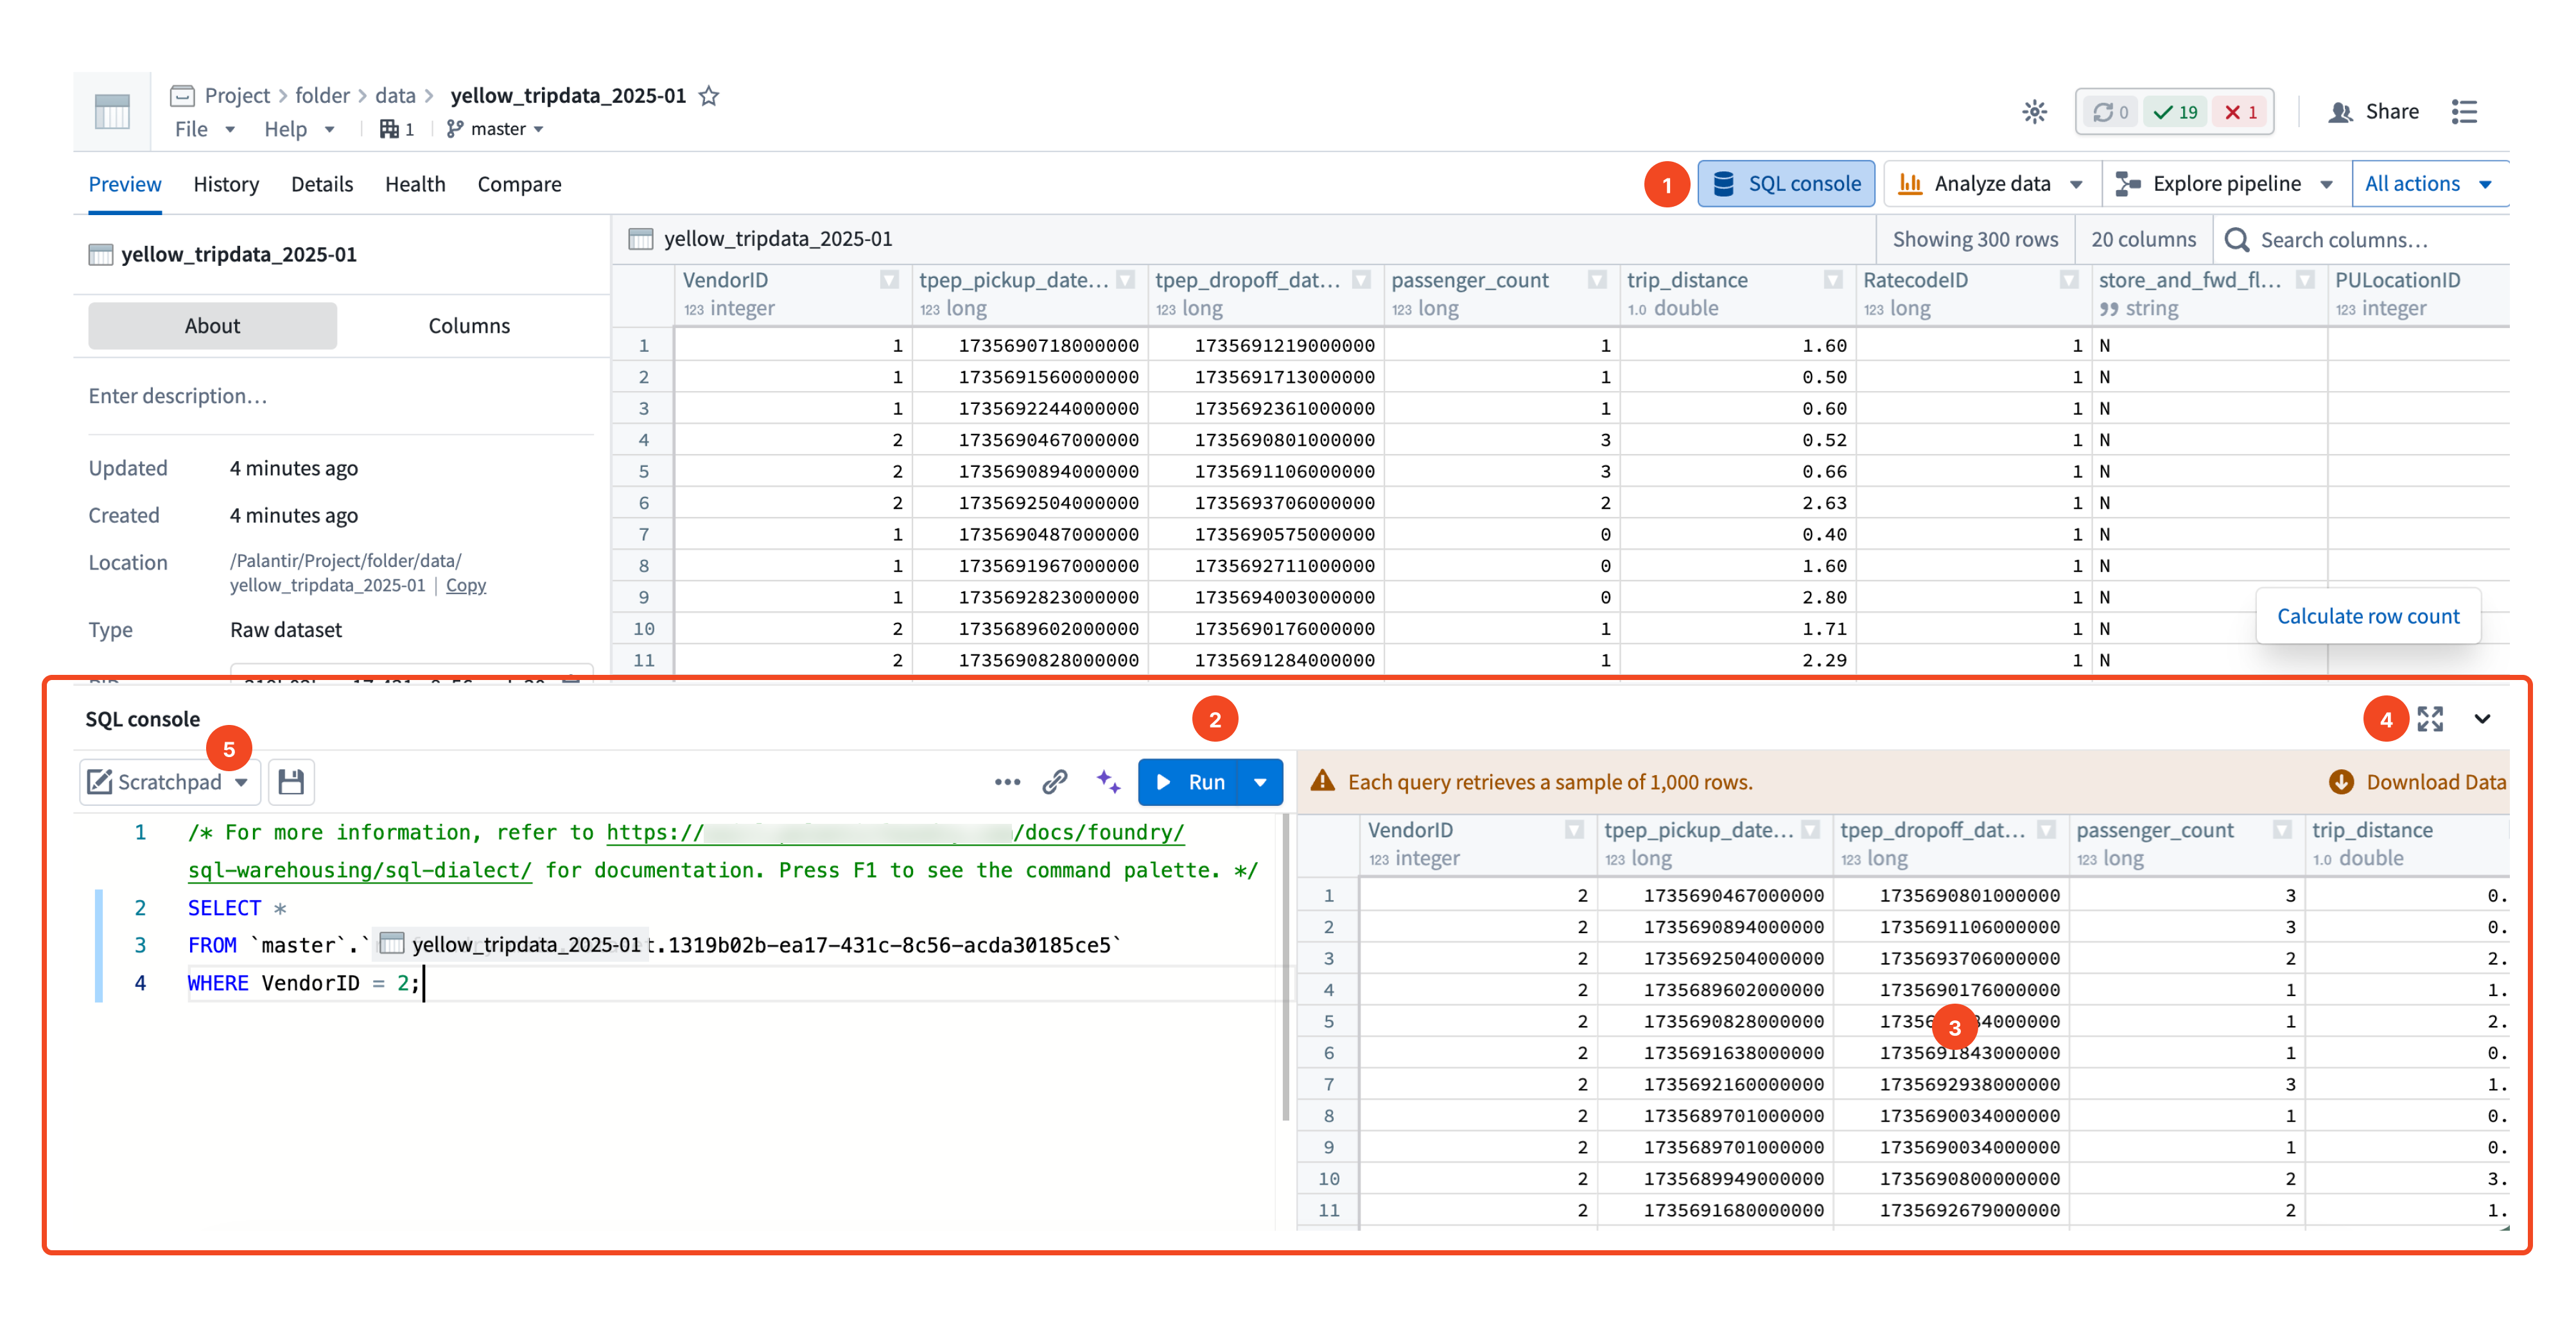Open more options in SQL console

coord(1007,782)
